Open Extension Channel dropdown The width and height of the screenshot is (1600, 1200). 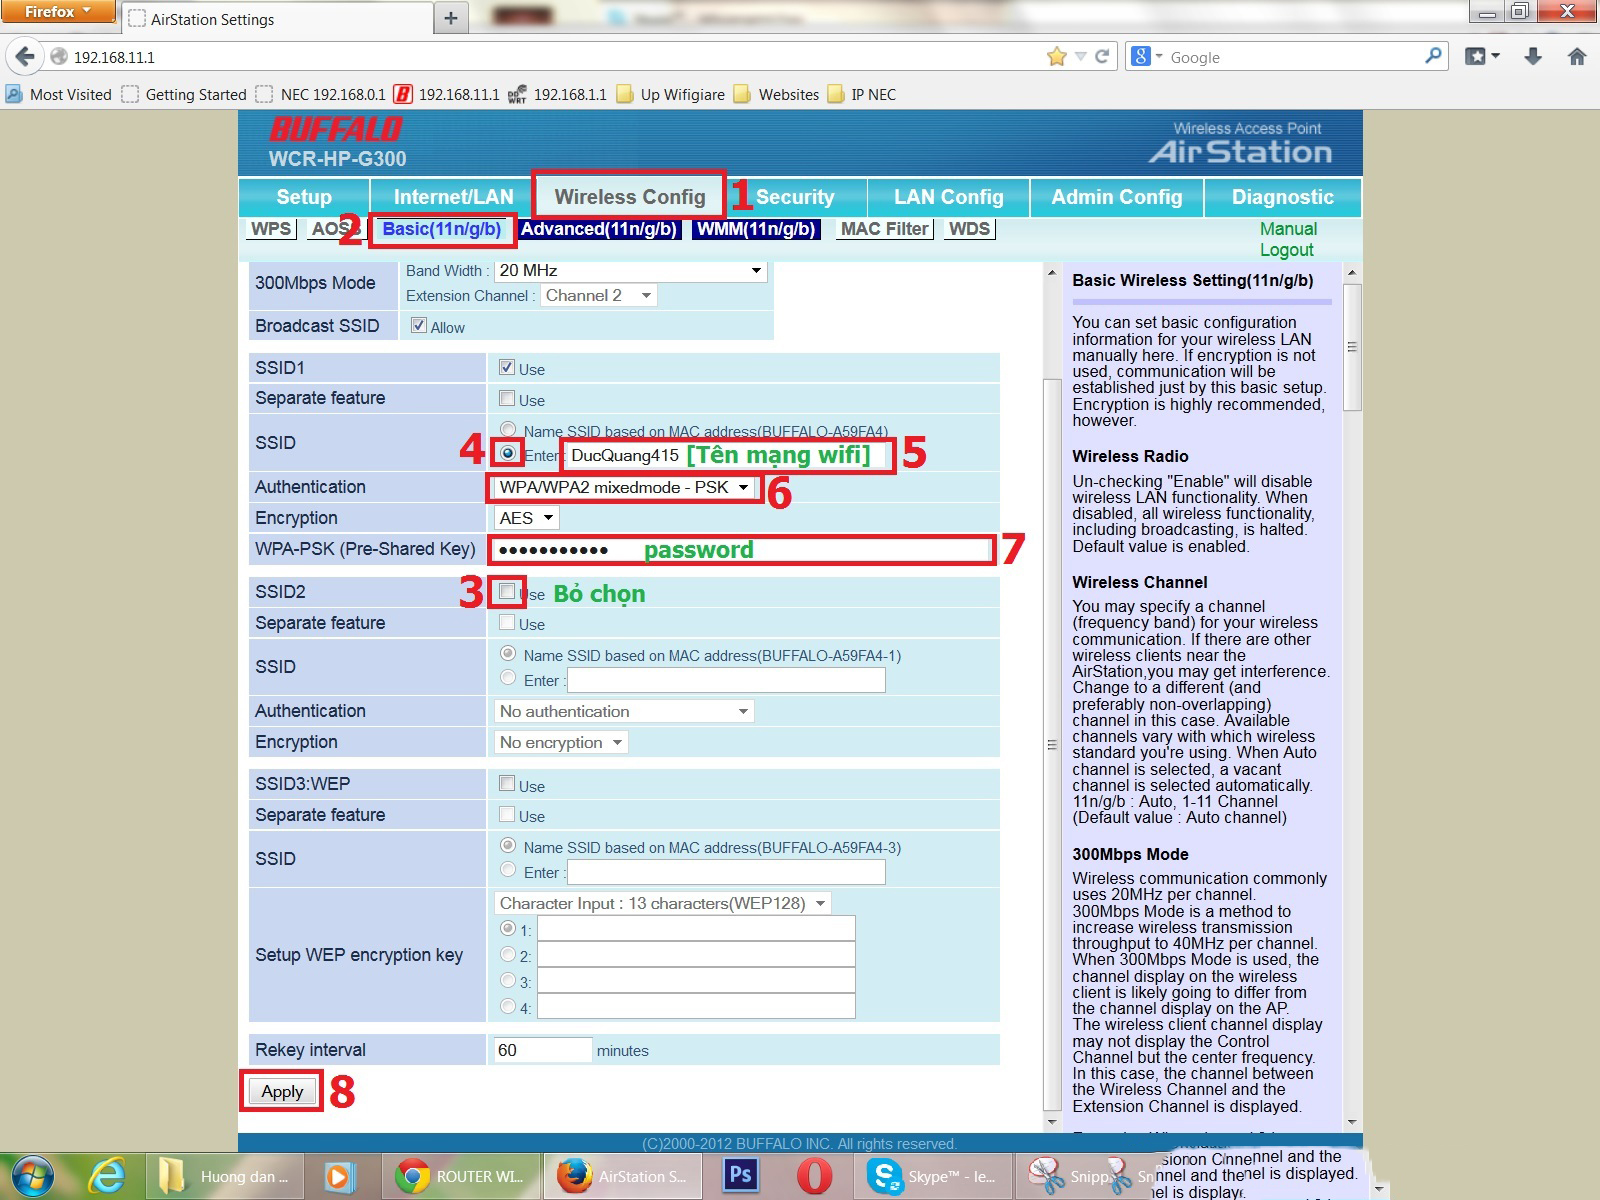(x=599, y=295)
